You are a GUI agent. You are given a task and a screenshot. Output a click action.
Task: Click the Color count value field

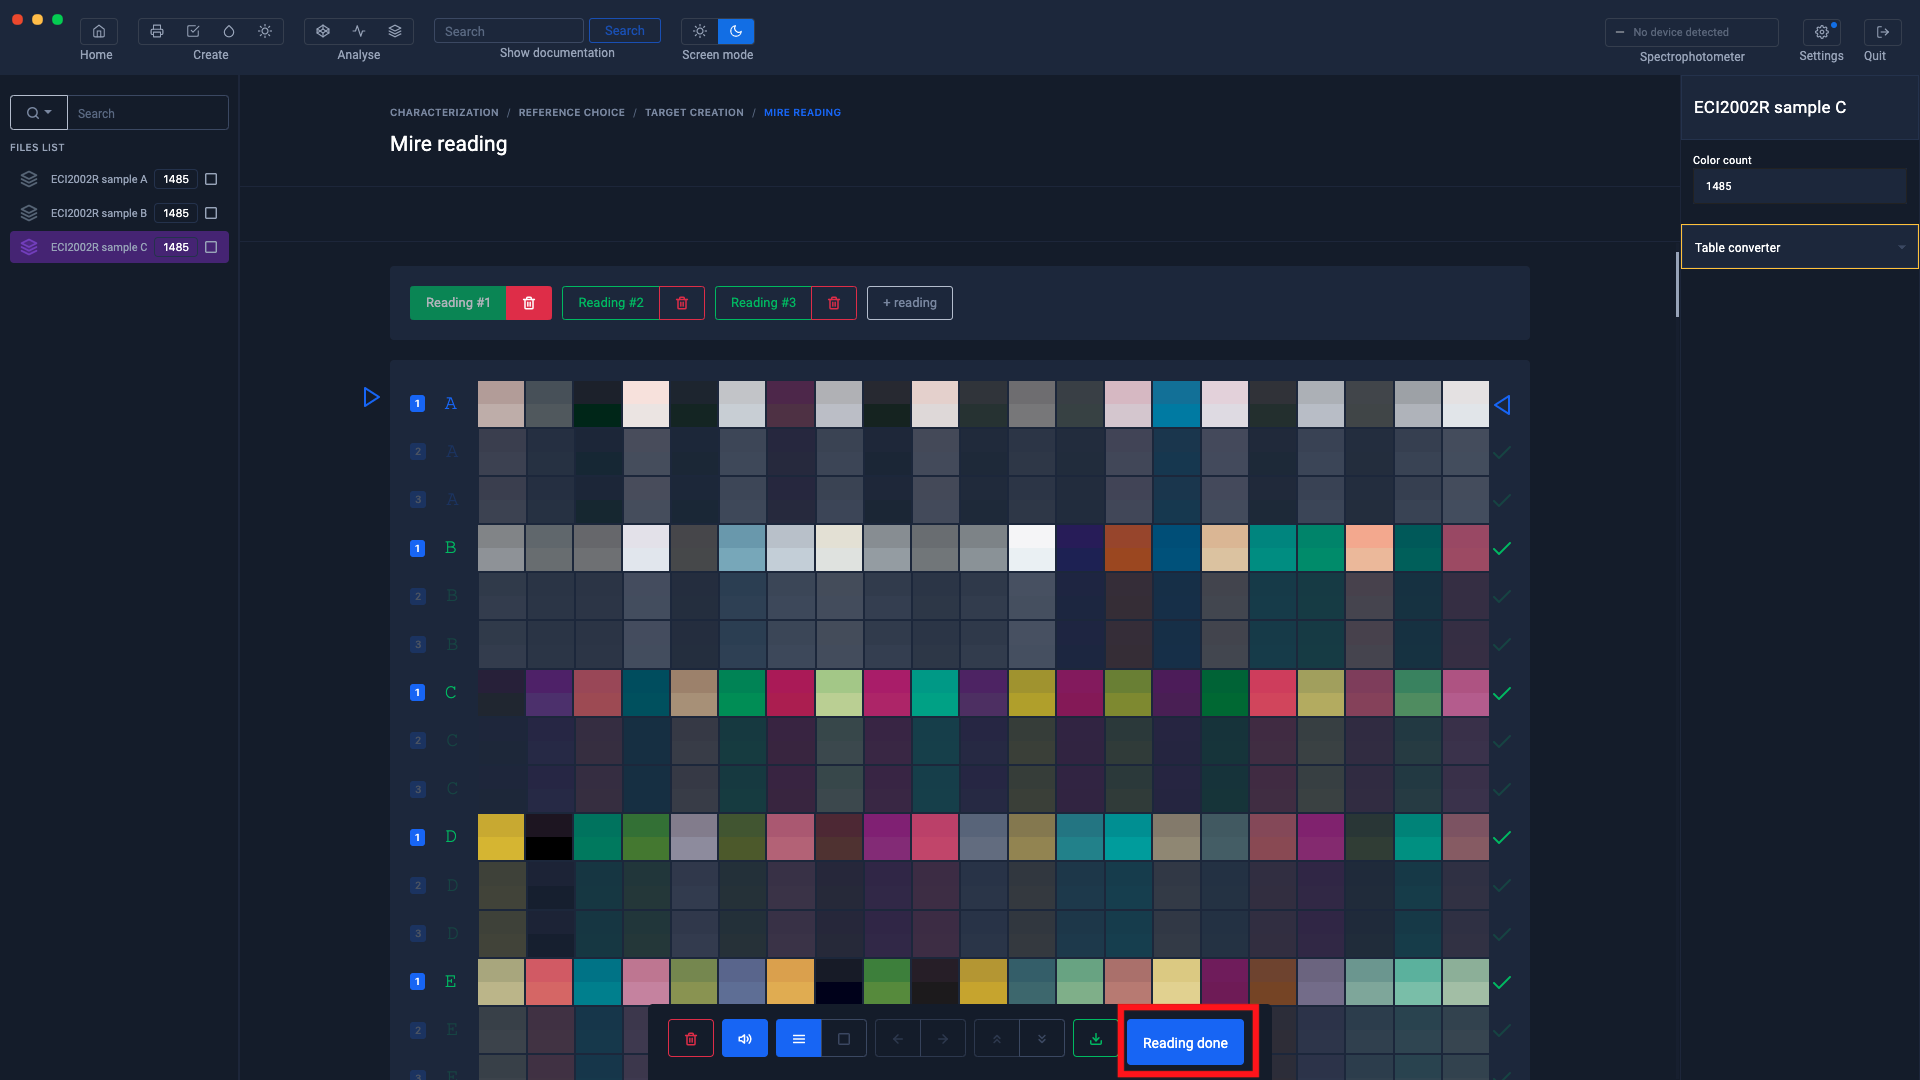pos(1799,186)
